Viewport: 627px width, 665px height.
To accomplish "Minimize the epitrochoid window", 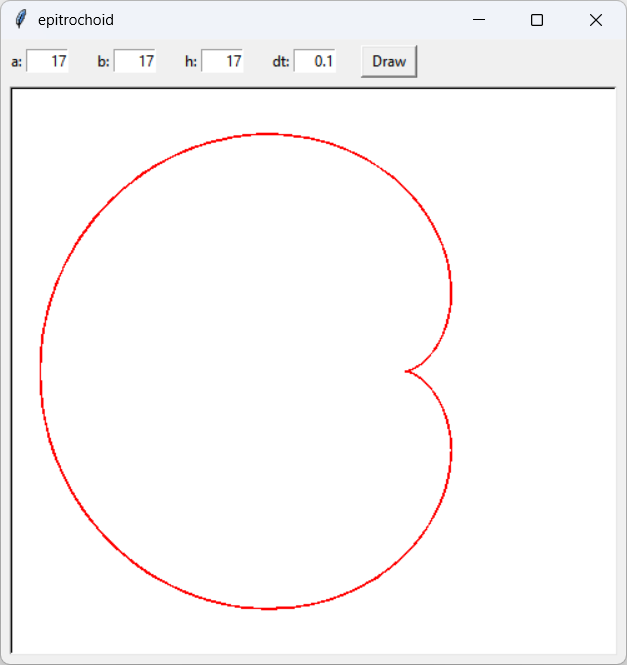I will point(479,20).
